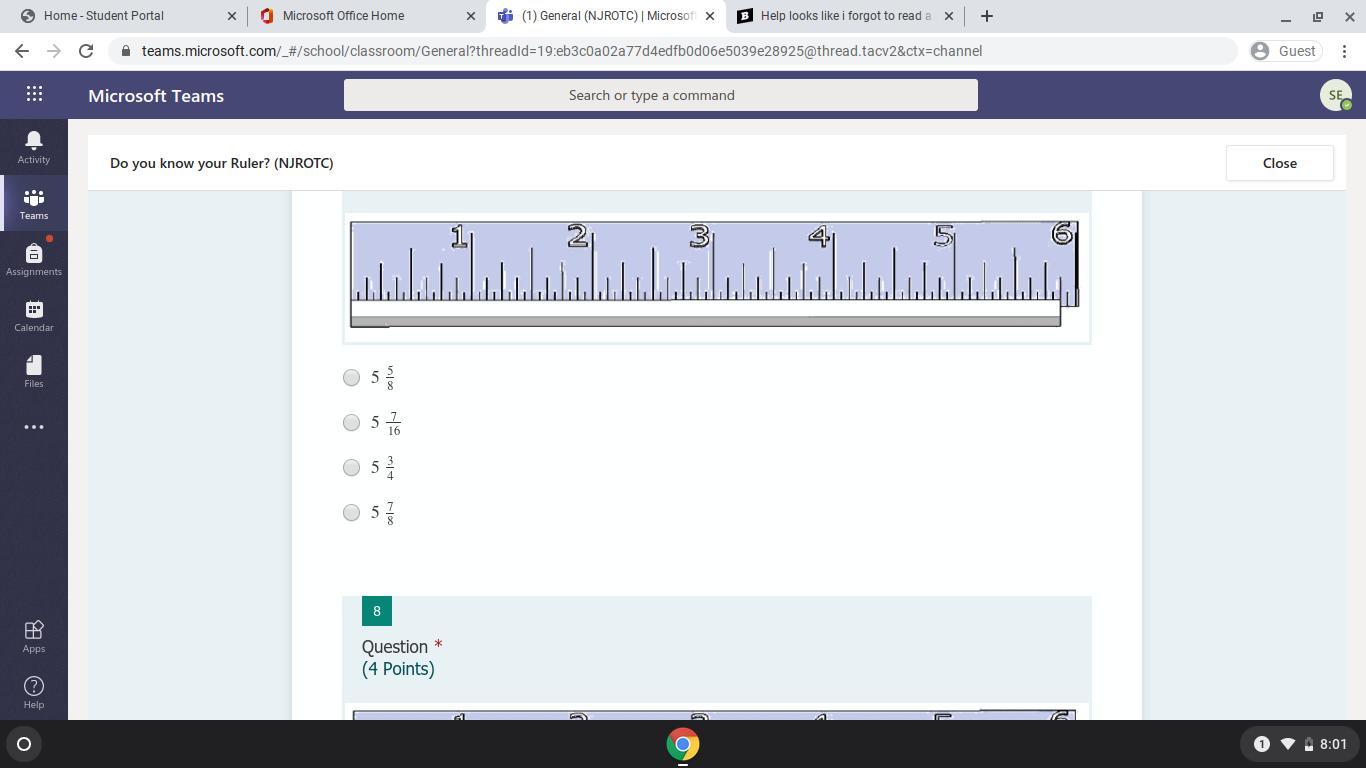Image resolution: width=1366 pixels, height=768 pixels.
Task: View site information lock icon
Action: point(125,51)
